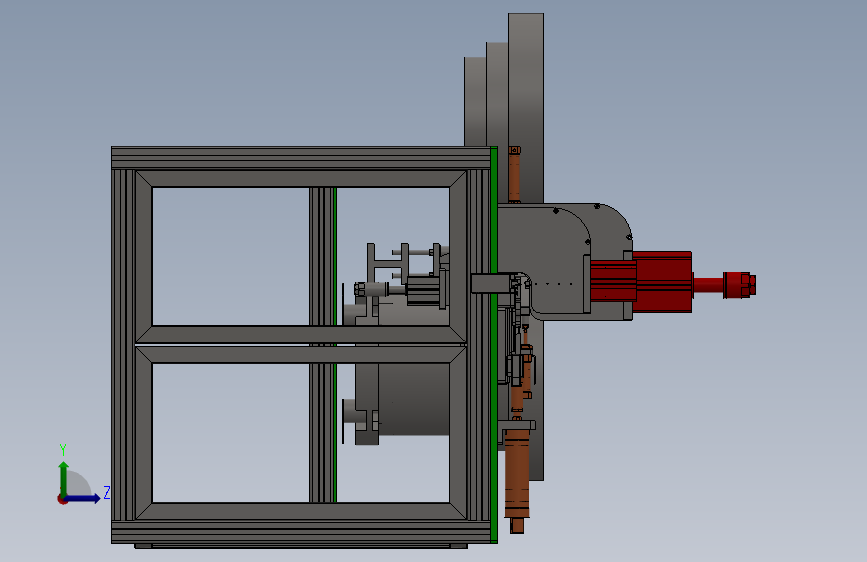Select the gray block protruding through green plate

tap(490, 283)
